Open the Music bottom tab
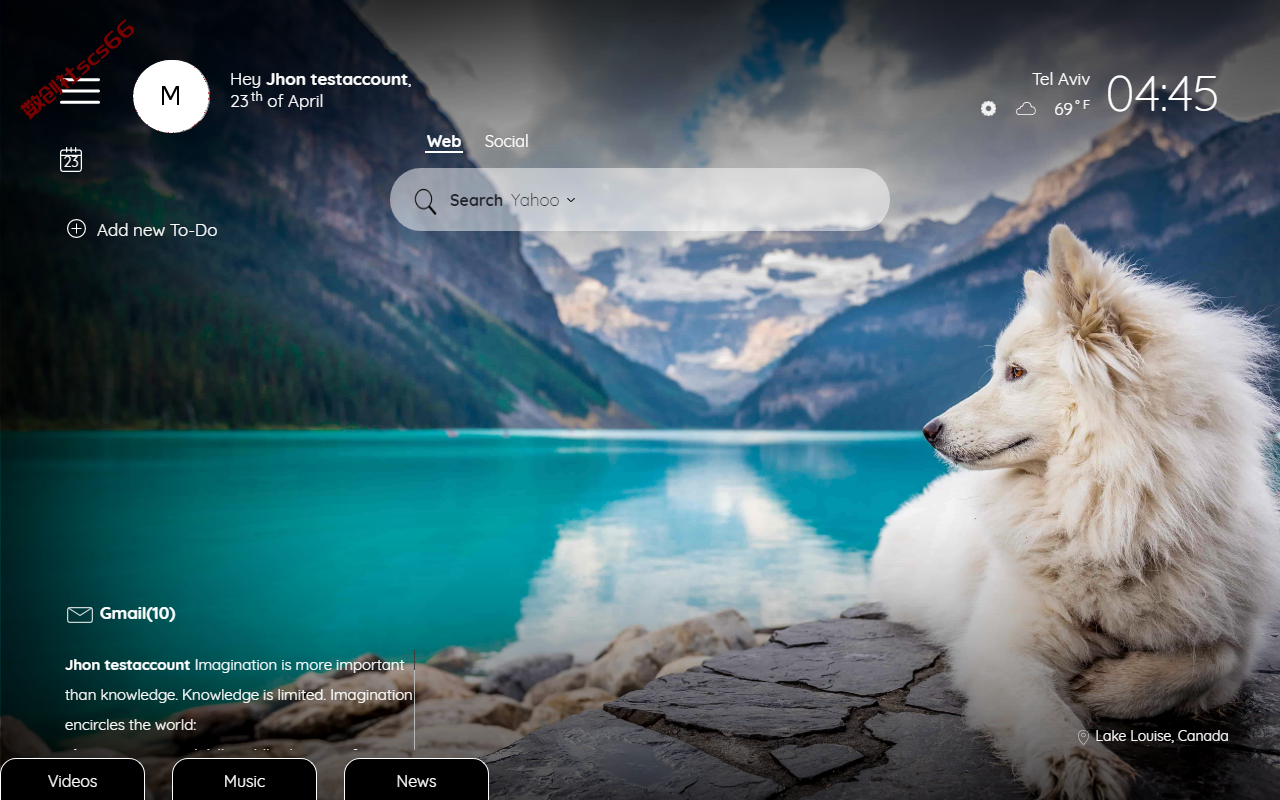 245,780
